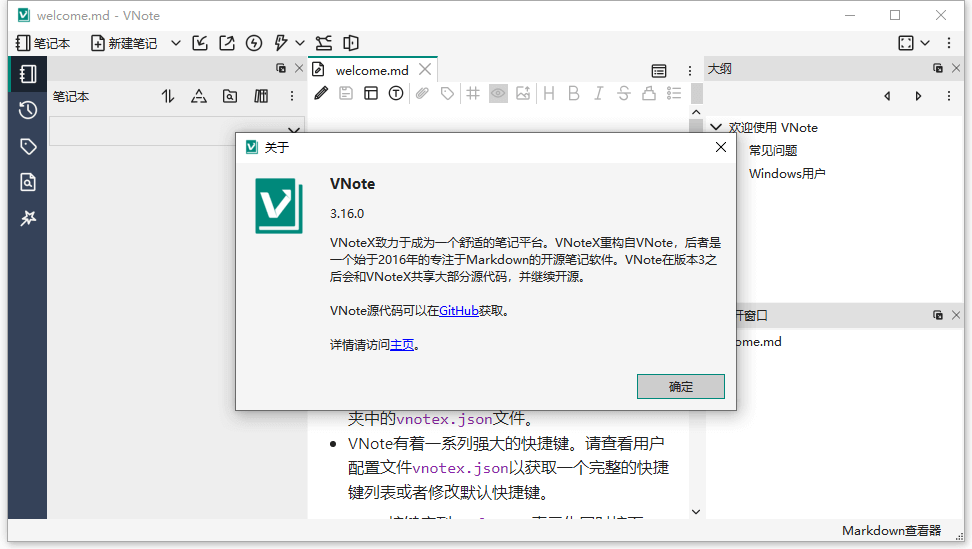Expand the 新建笔记 dropdown arrow
This screenshot has height=549, width=972.
pyautogui.click(x=176, y=43)
